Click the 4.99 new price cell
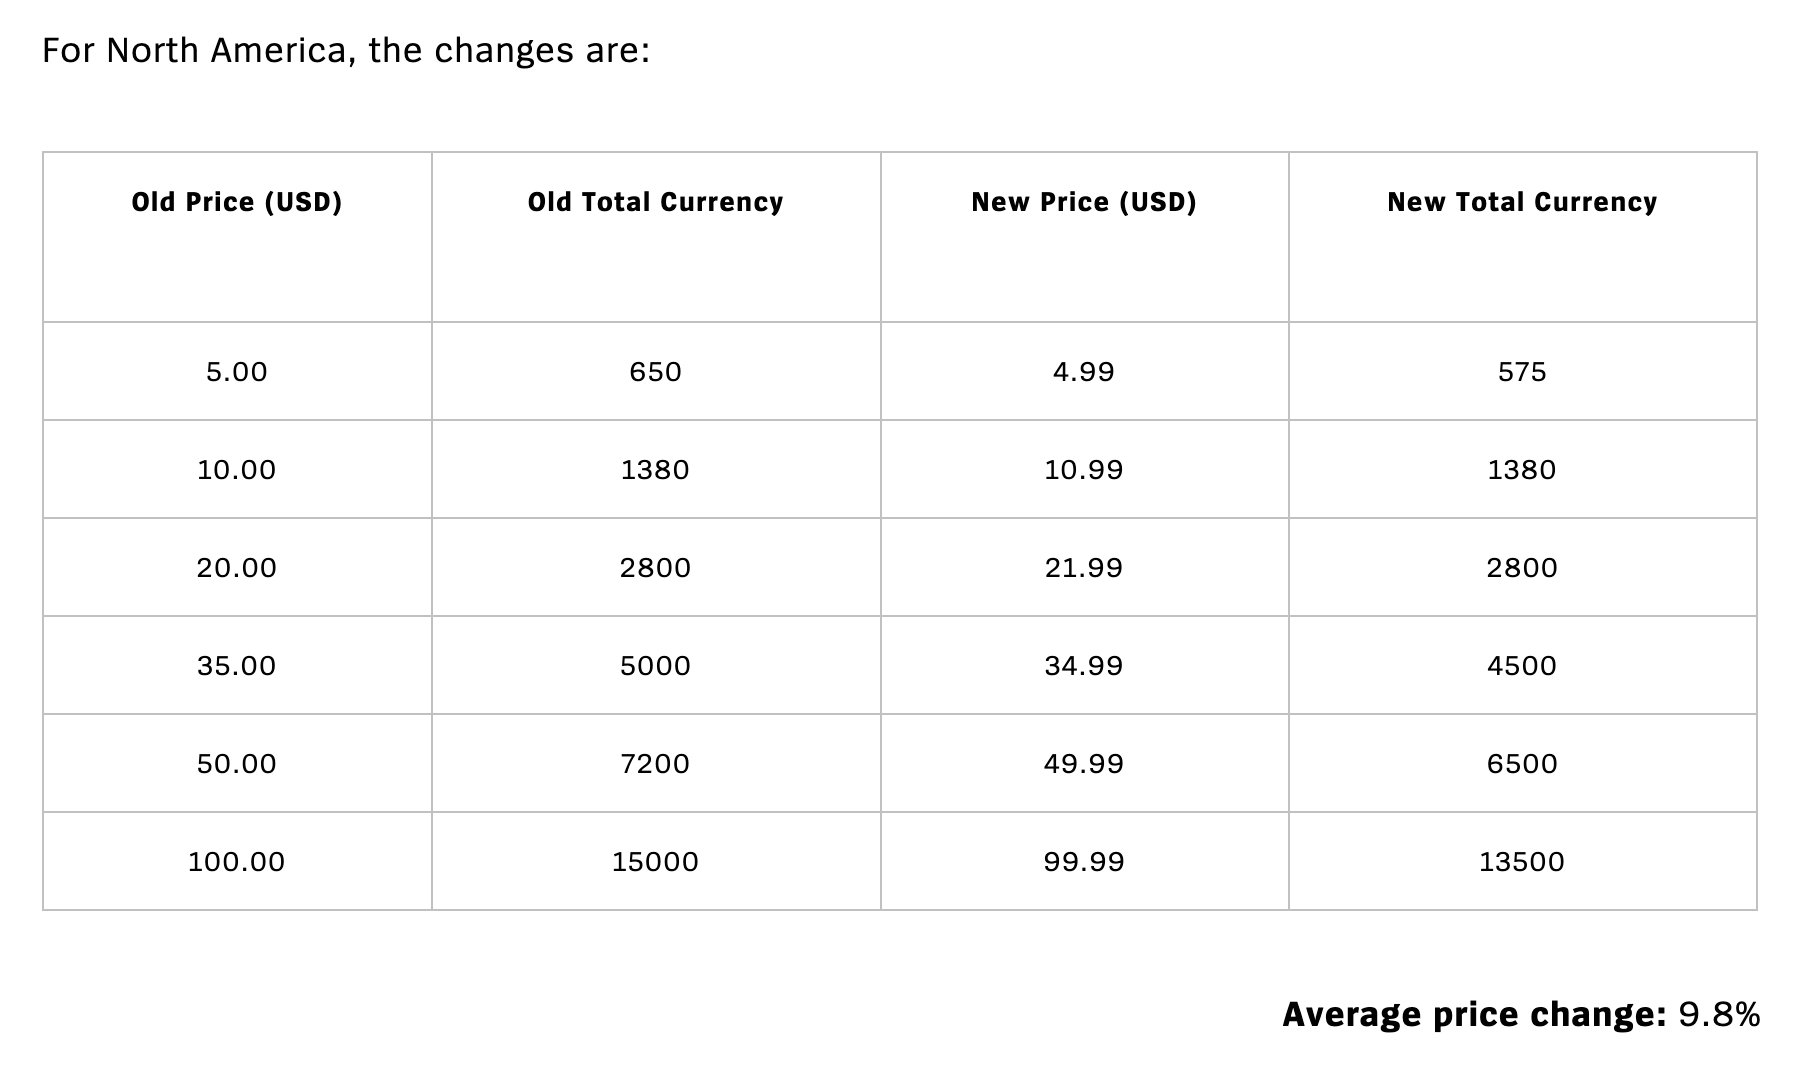The width and height of the screenshot is (1820, 1066). [1084, 372]
